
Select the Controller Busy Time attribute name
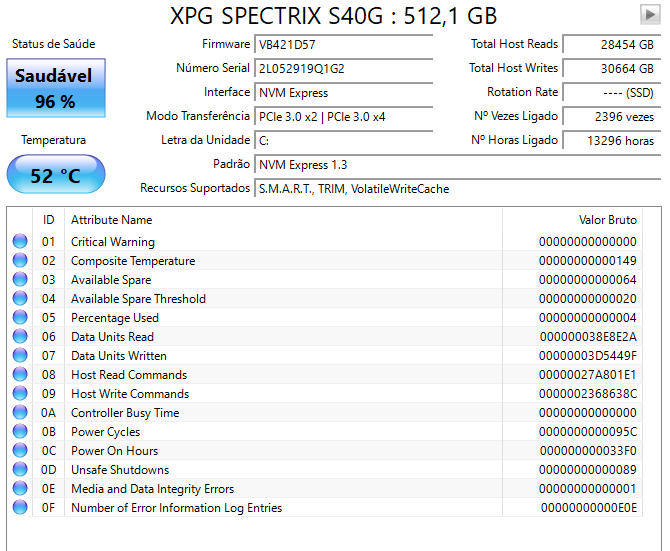click(125, 413)
